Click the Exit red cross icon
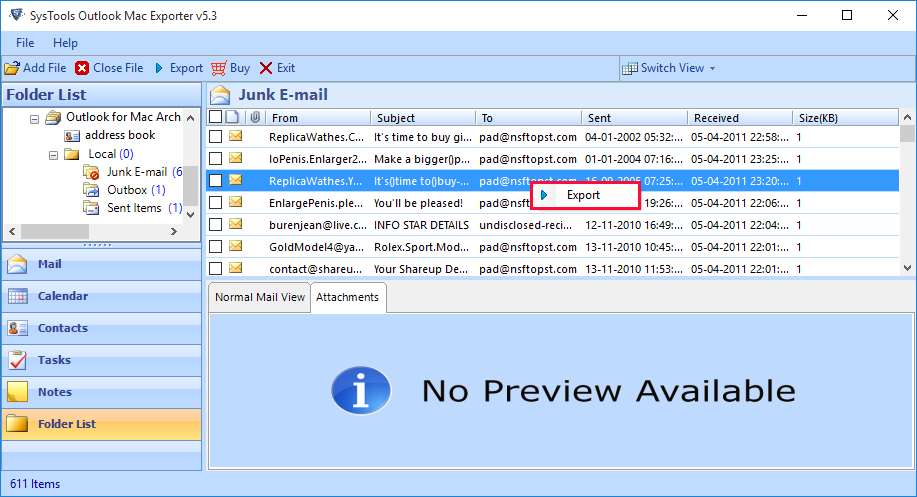This screenshot has width=917, height=497. [266, 68]
